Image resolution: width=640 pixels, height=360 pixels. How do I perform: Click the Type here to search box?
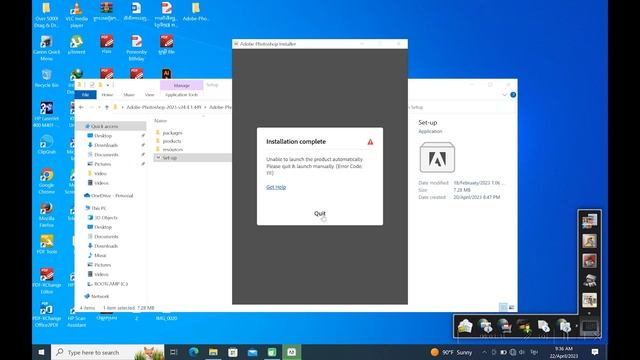[107, 352]
